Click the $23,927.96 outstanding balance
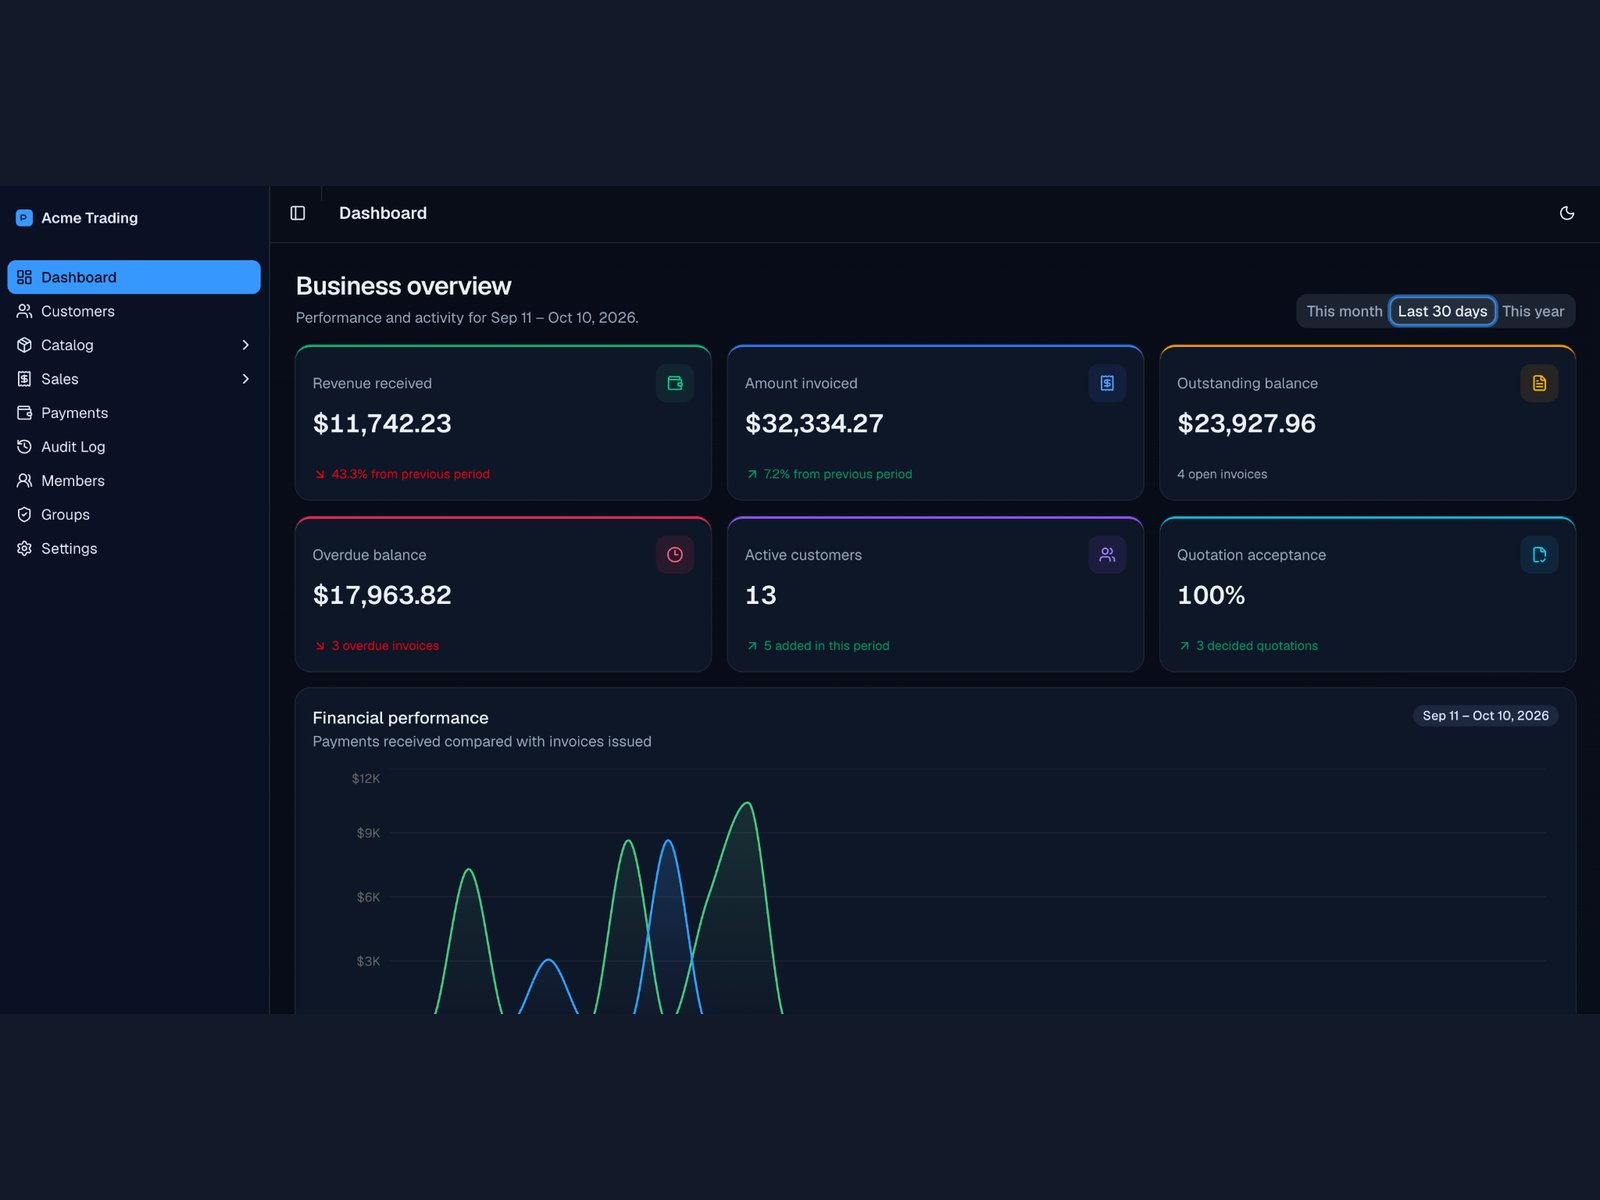Image resolution: width=1600 pixels, height=1200 pixels. [x=1246, y=424]
